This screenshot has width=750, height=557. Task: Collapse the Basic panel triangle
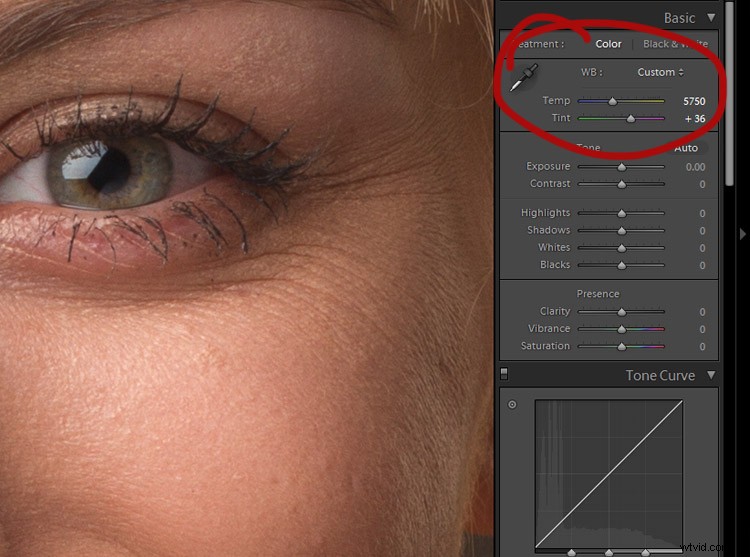tap(711, 18)
